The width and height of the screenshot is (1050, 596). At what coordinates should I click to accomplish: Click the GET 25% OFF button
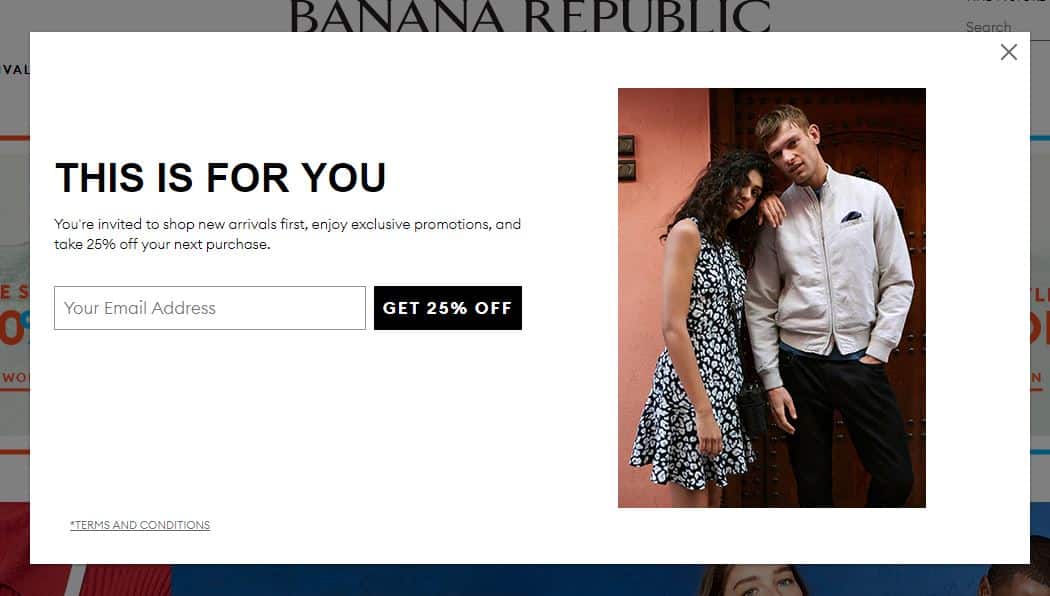[x=448, y=308]
